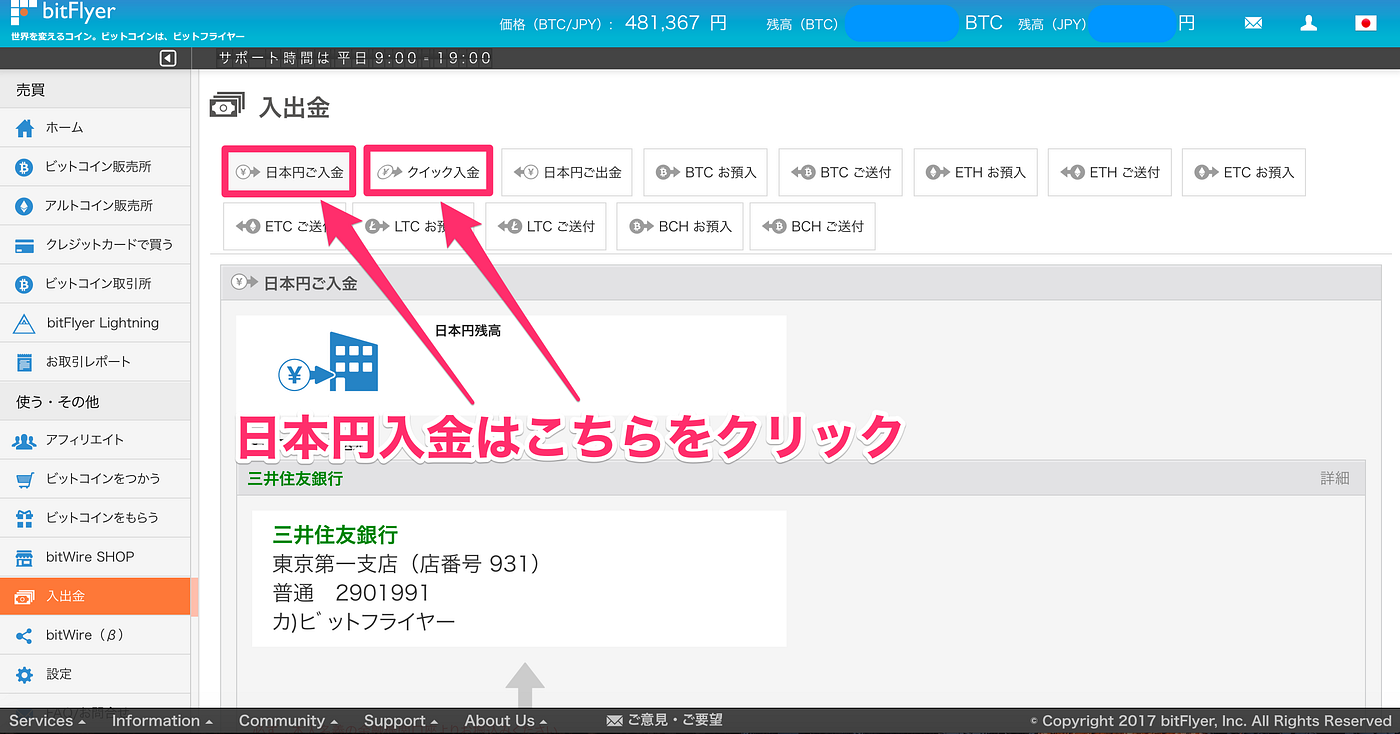Viewport: 1400px width, 734px height.
Task: Expand the Support footer menu
Action: (401, 721)
